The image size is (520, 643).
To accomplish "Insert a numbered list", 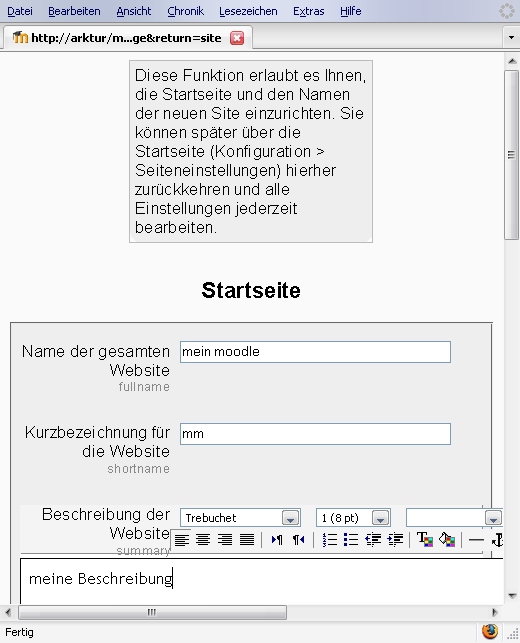I will [x=329, y=540].
